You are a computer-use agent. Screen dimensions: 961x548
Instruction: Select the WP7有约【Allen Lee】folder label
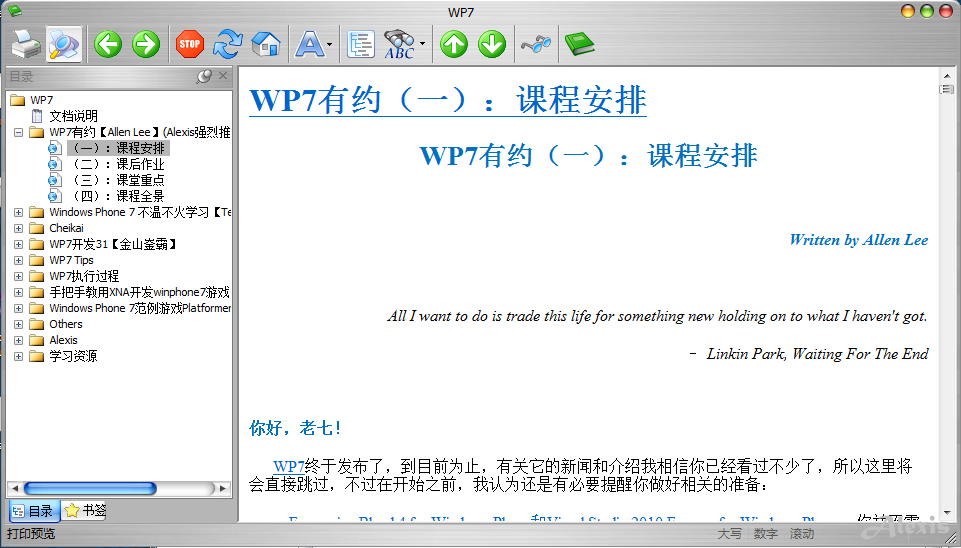click(x=140, y=132)
